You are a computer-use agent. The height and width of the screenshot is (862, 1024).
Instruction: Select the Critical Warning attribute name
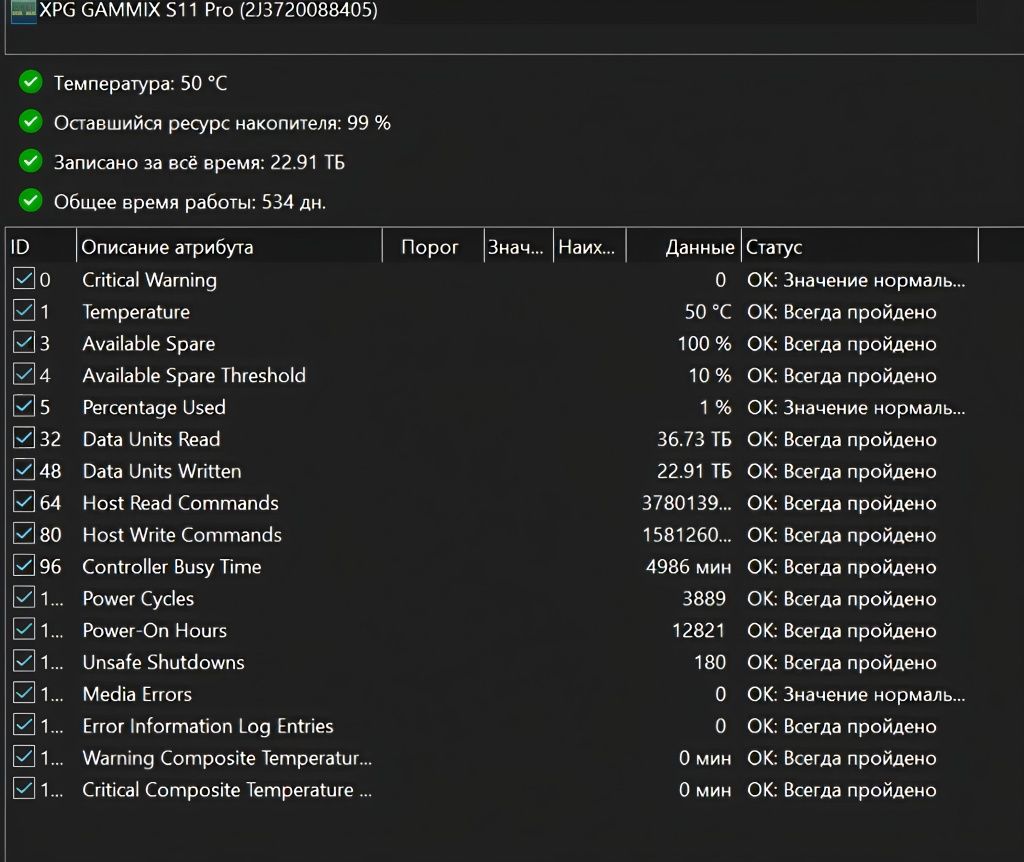click(x=150, y=279)
